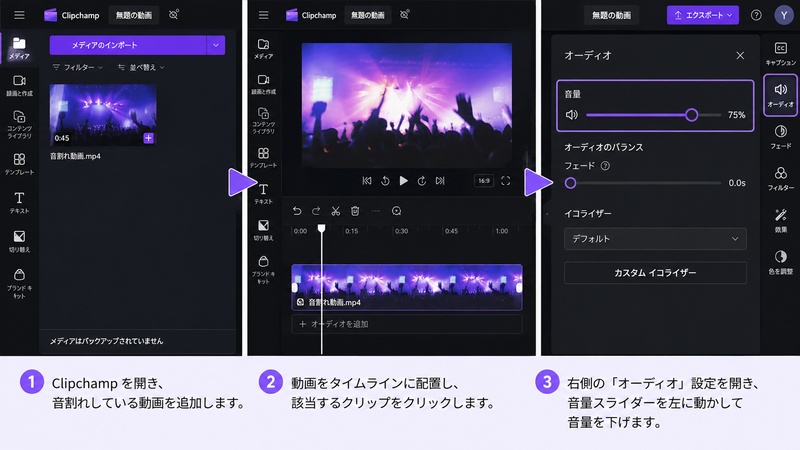Enter fullscreen preview mode
The width and height of the screenshot is (800, 450).
point(506,181)
